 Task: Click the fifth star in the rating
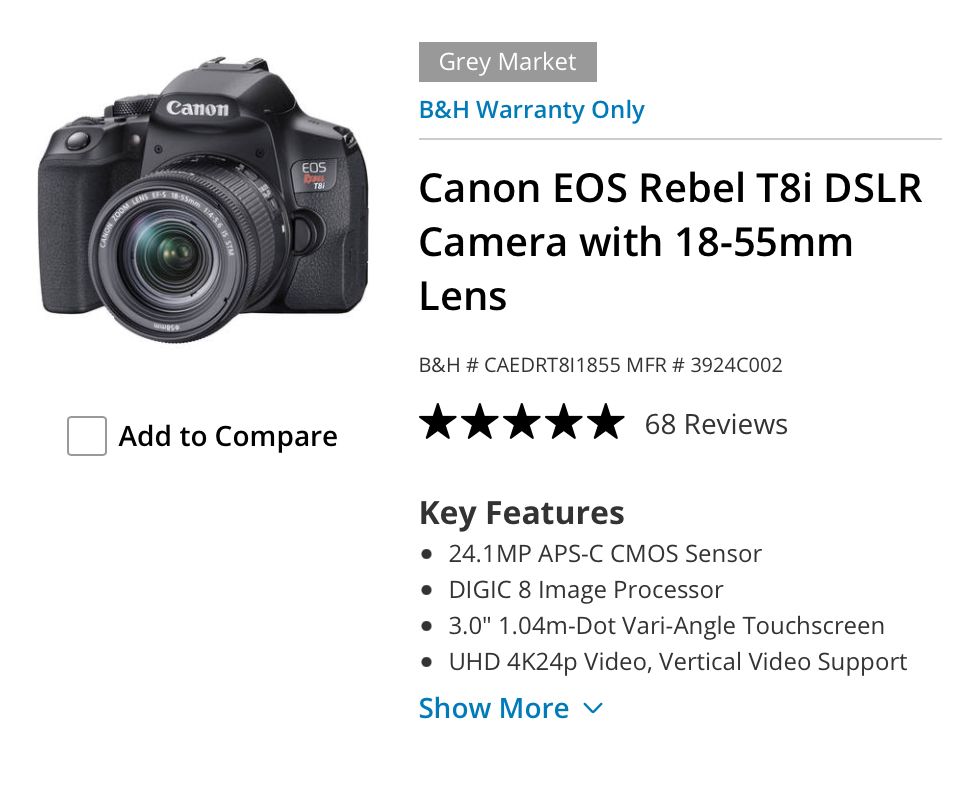(x=605, y=423)
